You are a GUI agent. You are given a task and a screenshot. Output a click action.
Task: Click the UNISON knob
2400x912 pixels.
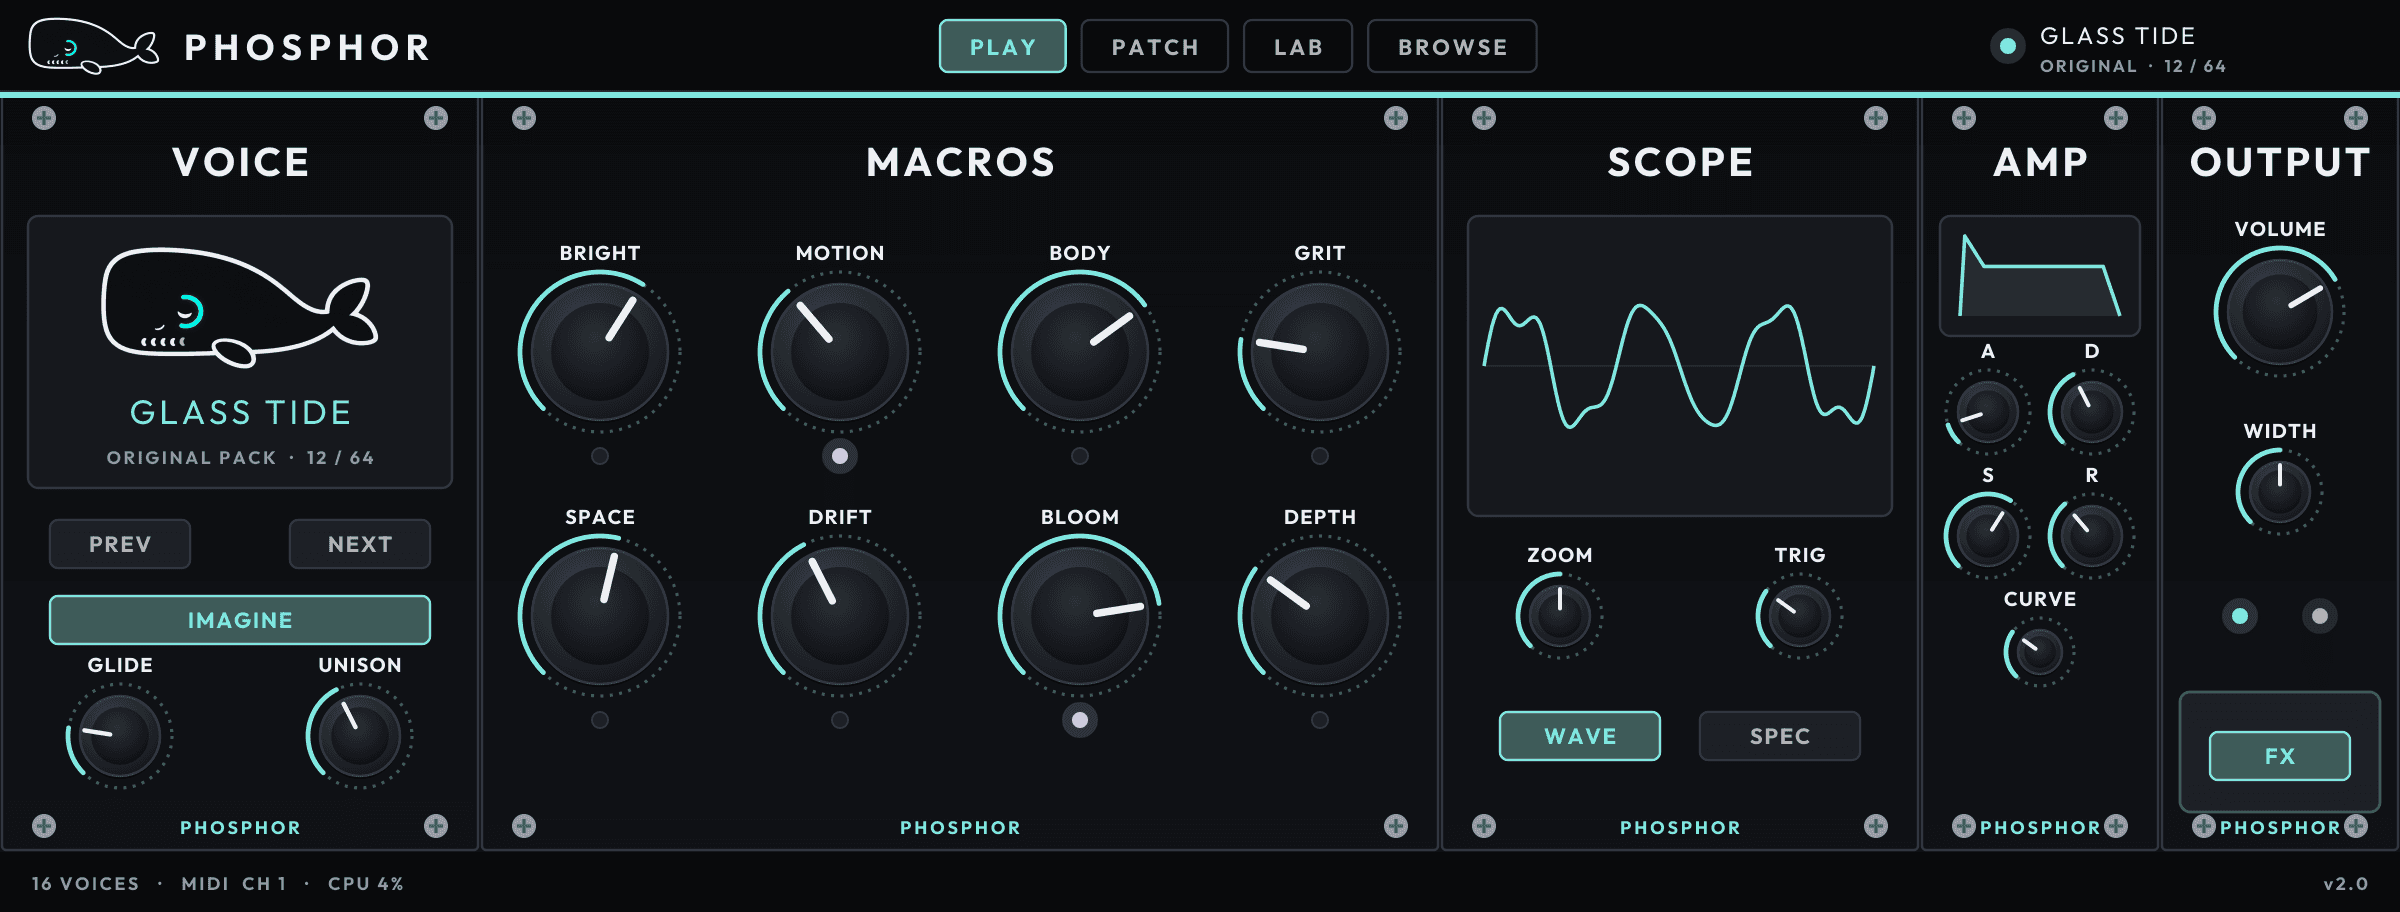tap(360, 736)
